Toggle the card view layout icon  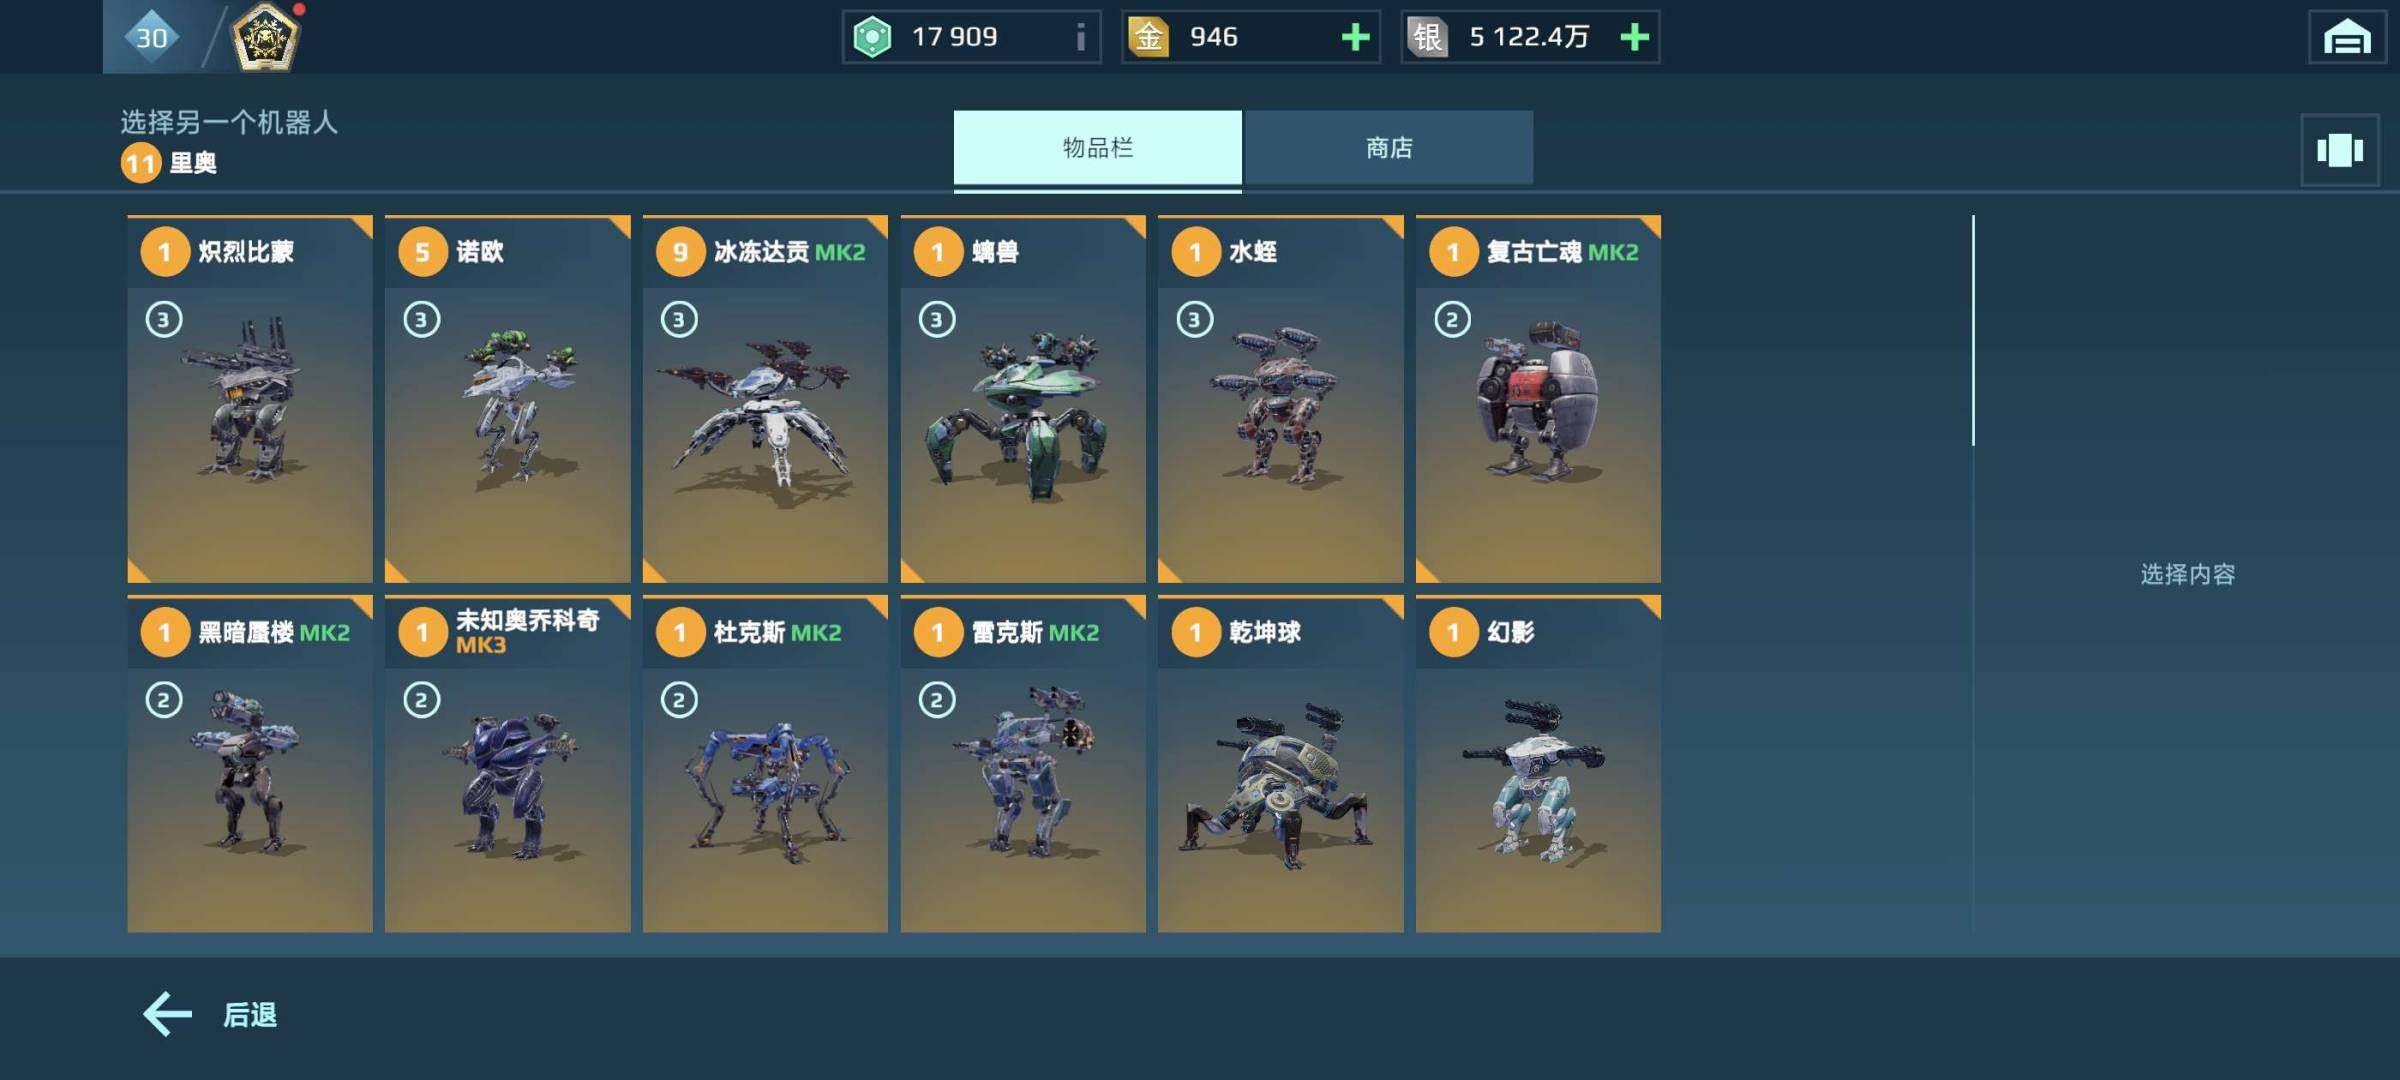point(2340,150)
